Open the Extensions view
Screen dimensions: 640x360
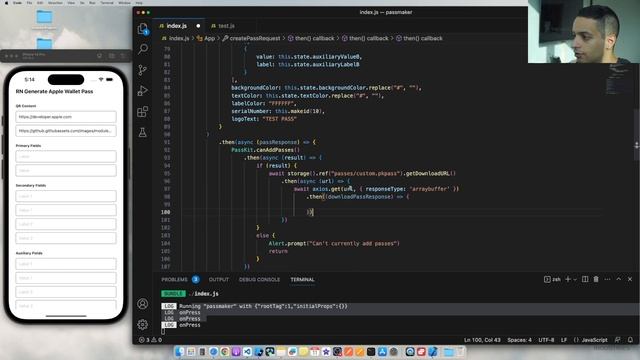142,111
